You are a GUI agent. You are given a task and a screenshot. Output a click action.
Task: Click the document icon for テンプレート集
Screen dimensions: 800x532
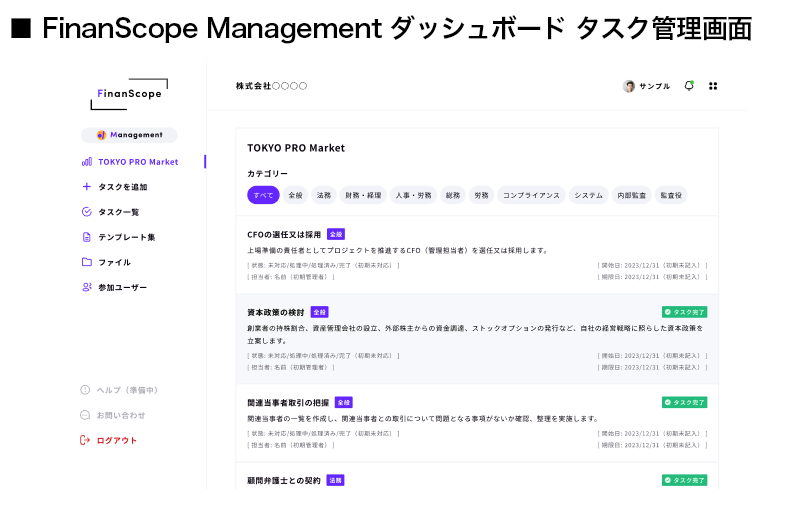pyautogui.click(x=87, y=237)
